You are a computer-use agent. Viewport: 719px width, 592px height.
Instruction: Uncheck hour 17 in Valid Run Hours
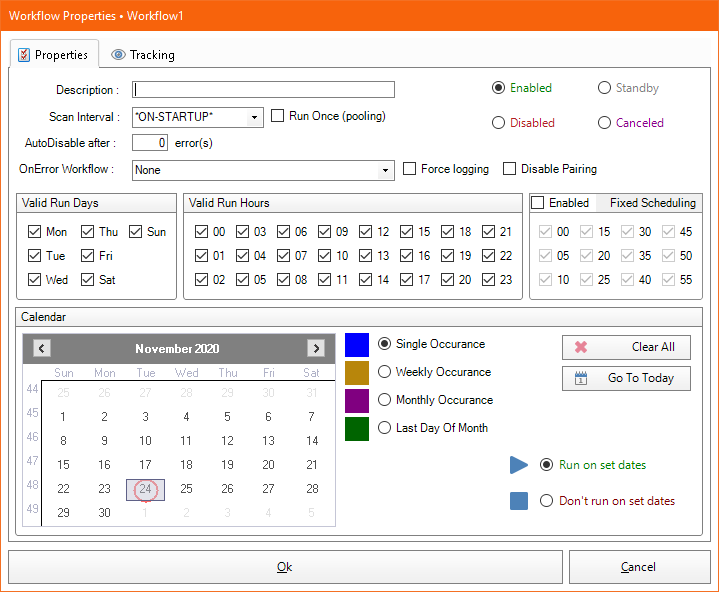(406, 280)
